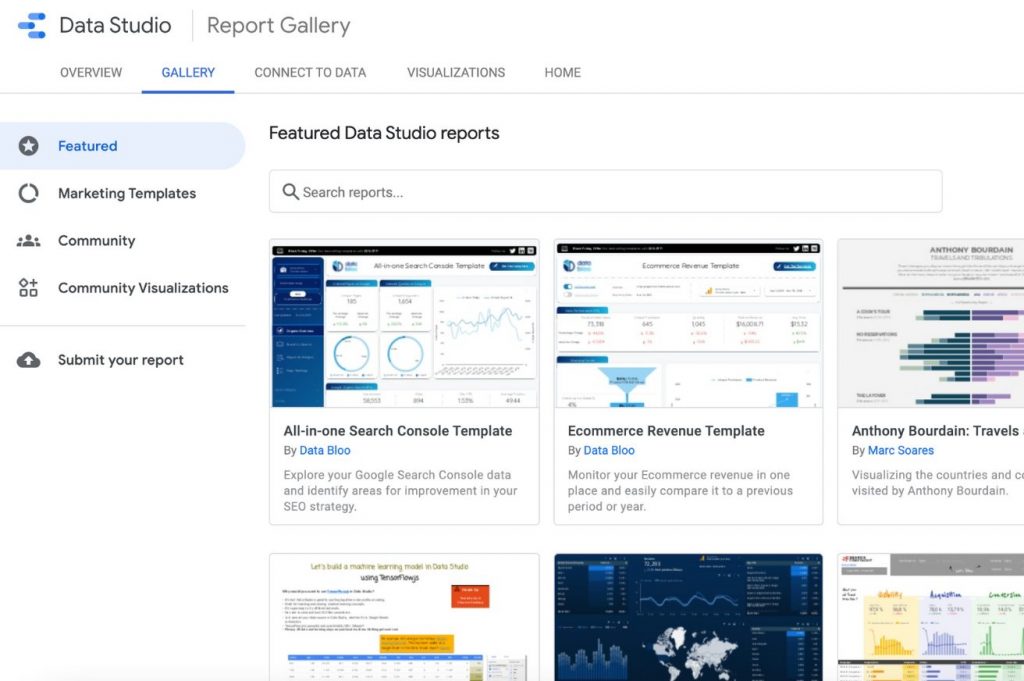The height and width of the screenshot is (681, 1024).
Task: Click the Marketing Templates circle icon
Action: pos(28,193)
